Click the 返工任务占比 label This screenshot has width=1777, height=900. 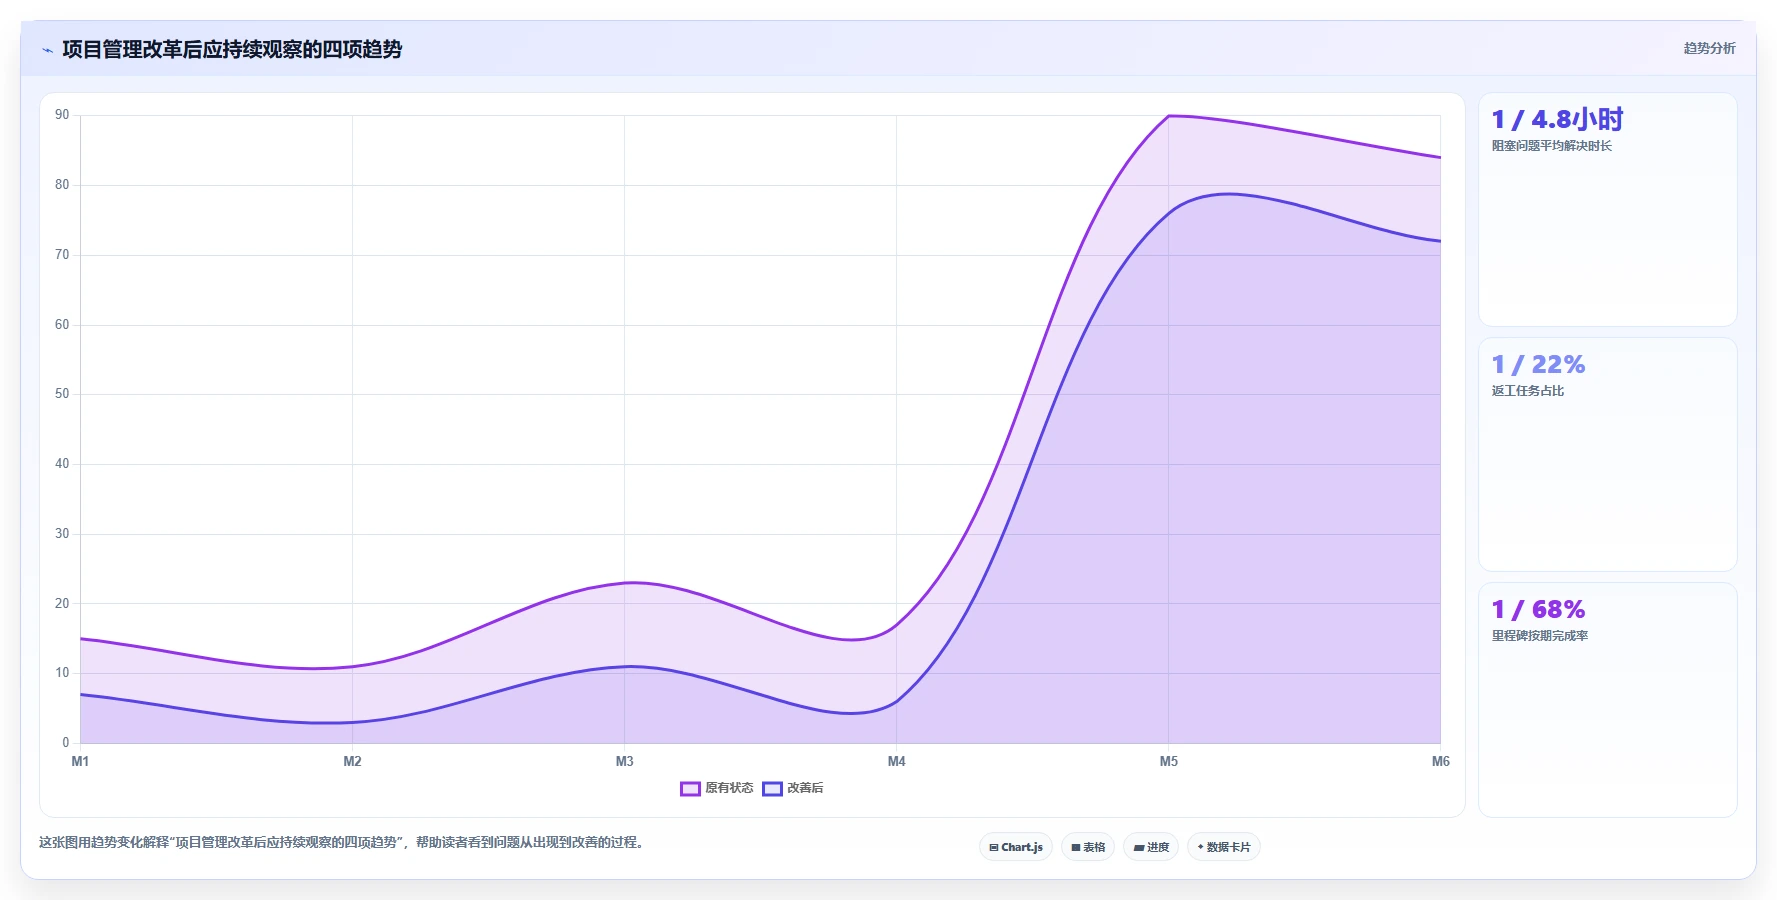1528,391
